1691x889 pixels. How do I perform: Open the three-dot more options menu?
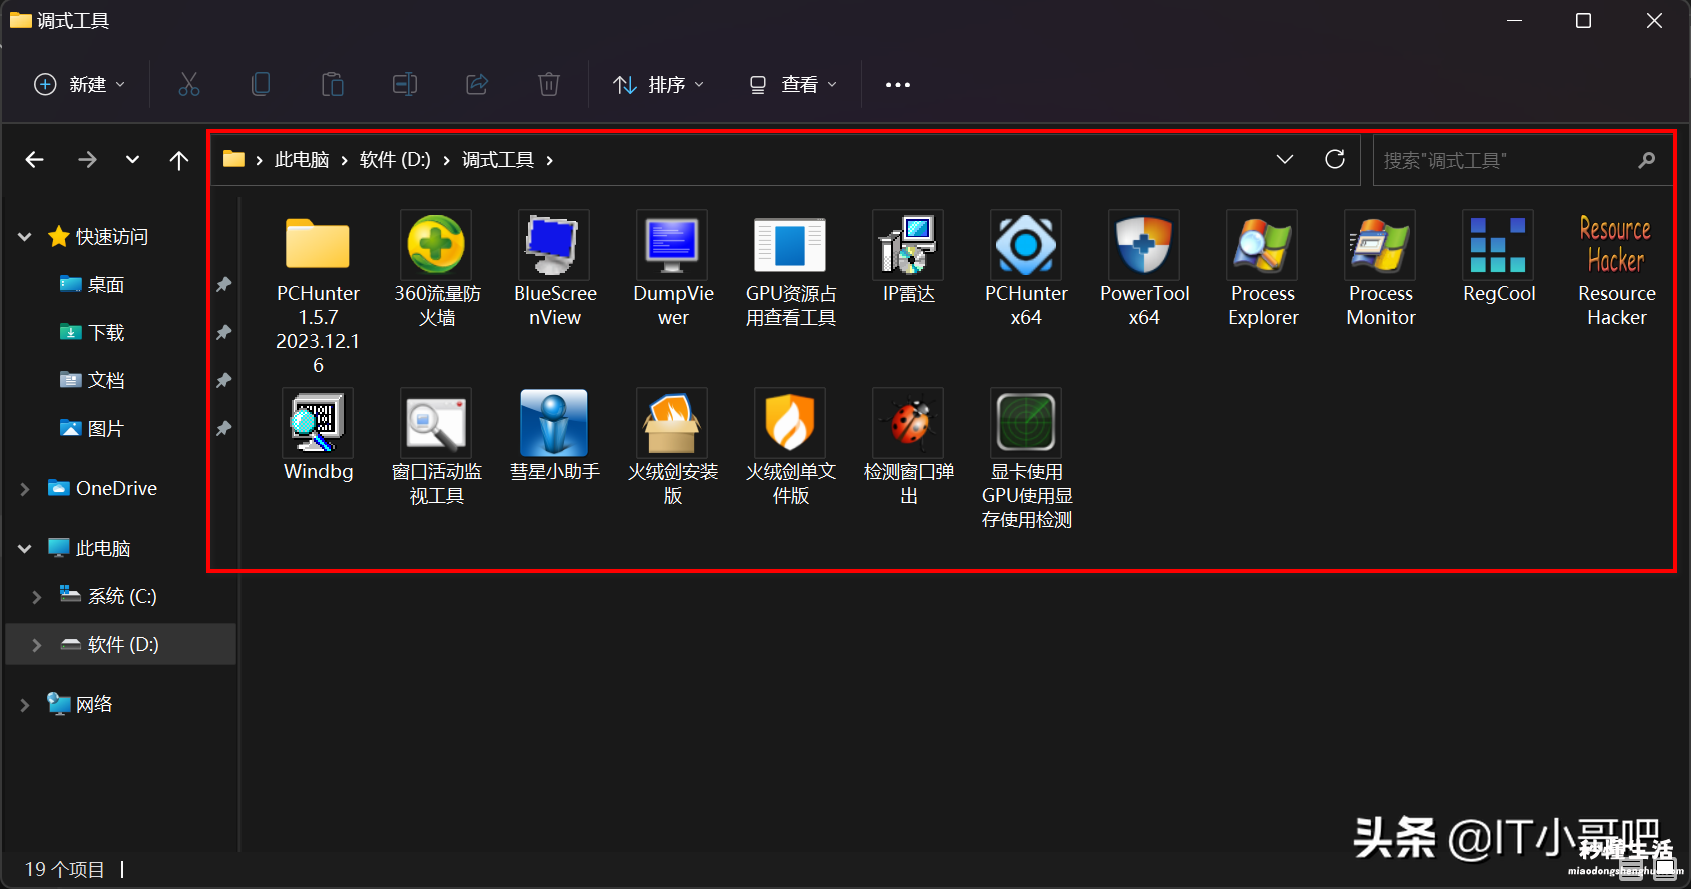click(898, 85)
